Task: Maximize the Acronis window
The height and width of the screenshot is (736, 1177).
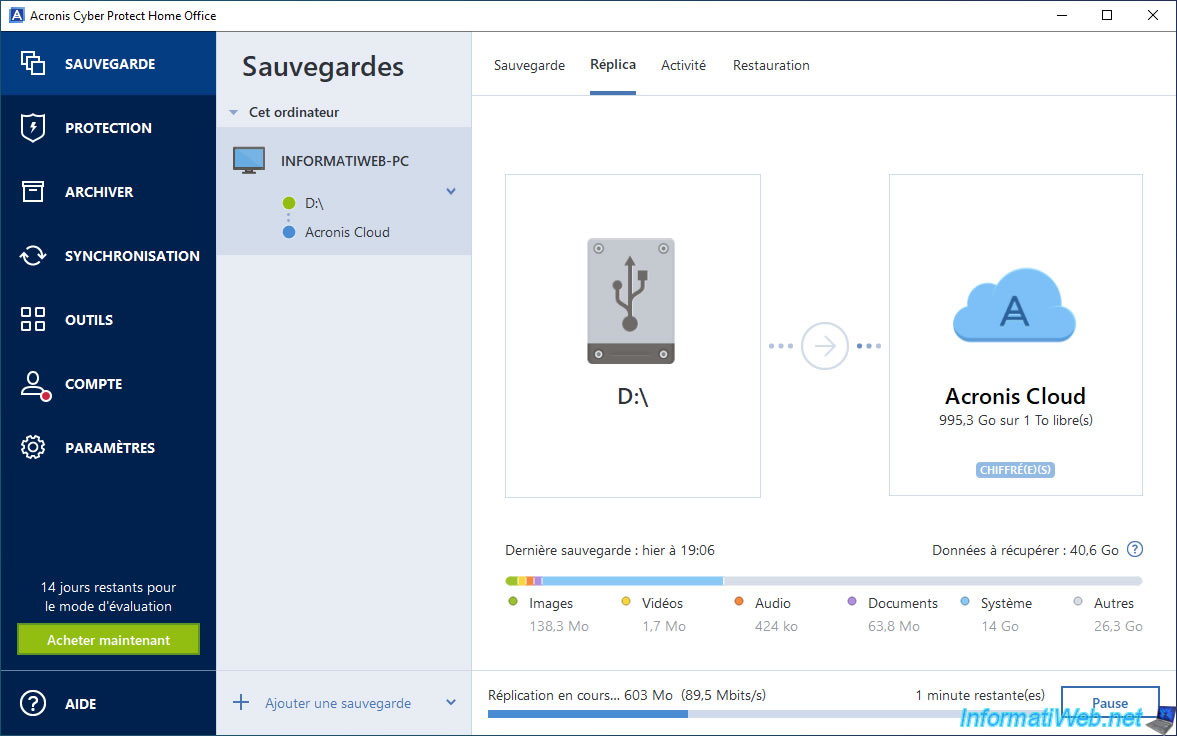Action: point(1107,15)
